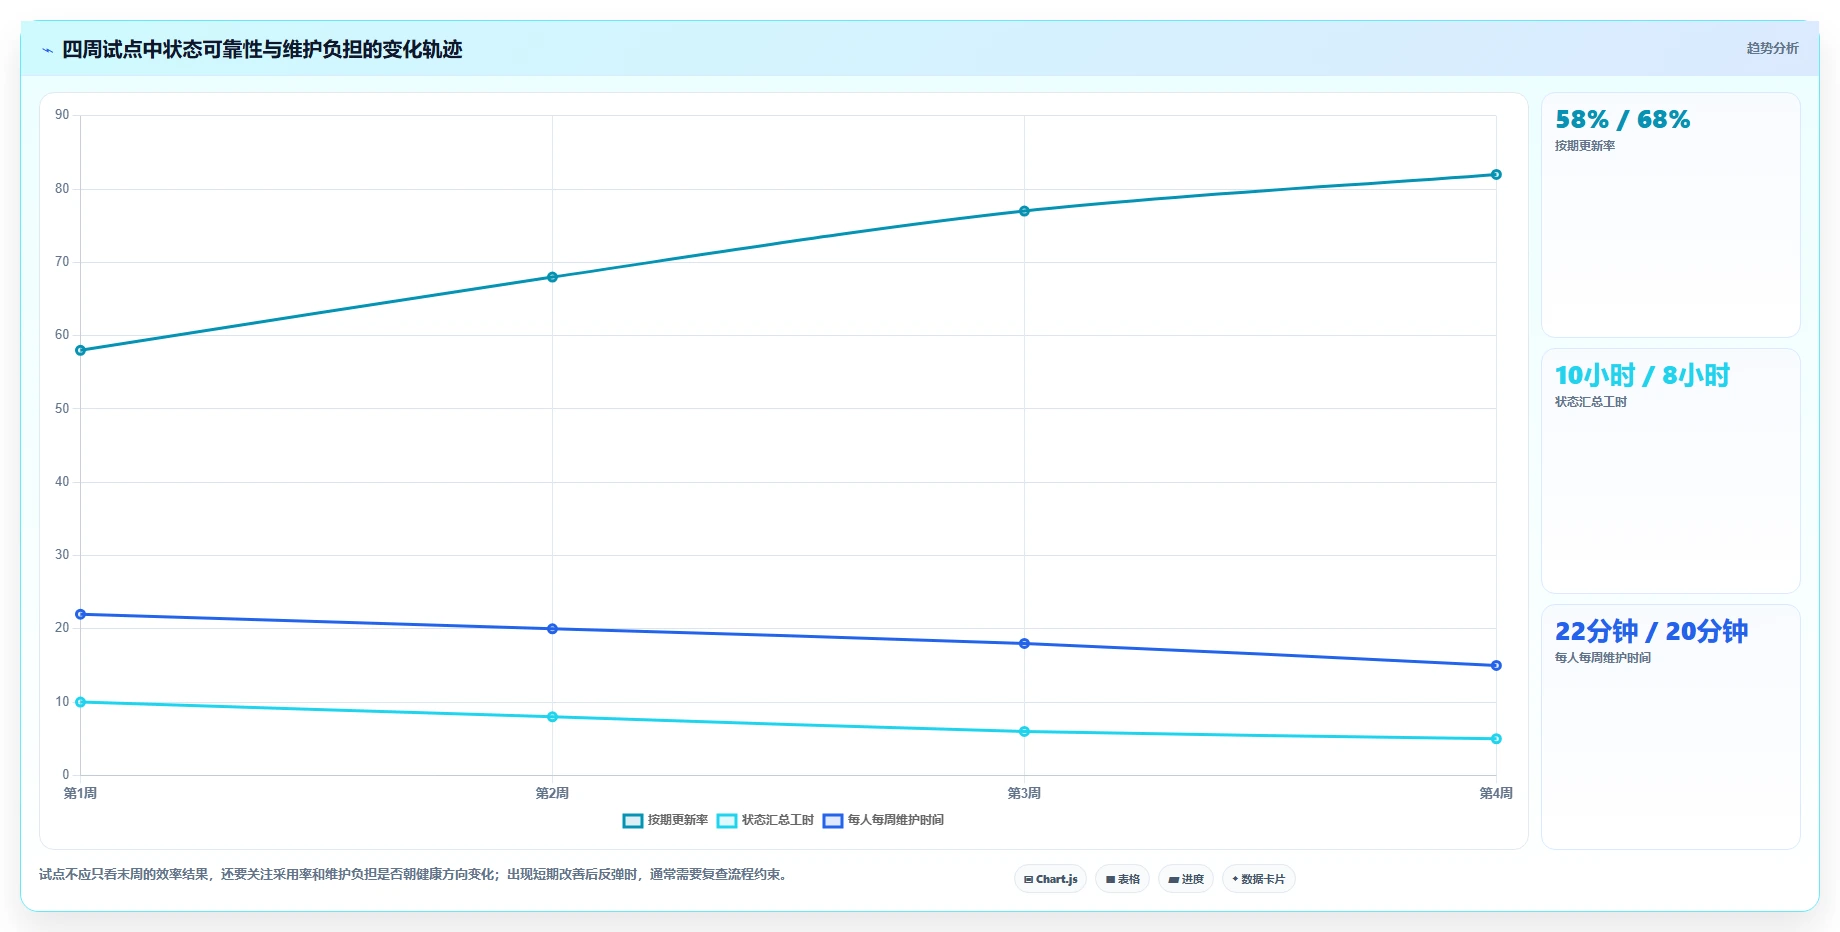
Task: Click the chart title 四周试点中状态可靠性与维护负担的变化轨迹
Action: 262,50
